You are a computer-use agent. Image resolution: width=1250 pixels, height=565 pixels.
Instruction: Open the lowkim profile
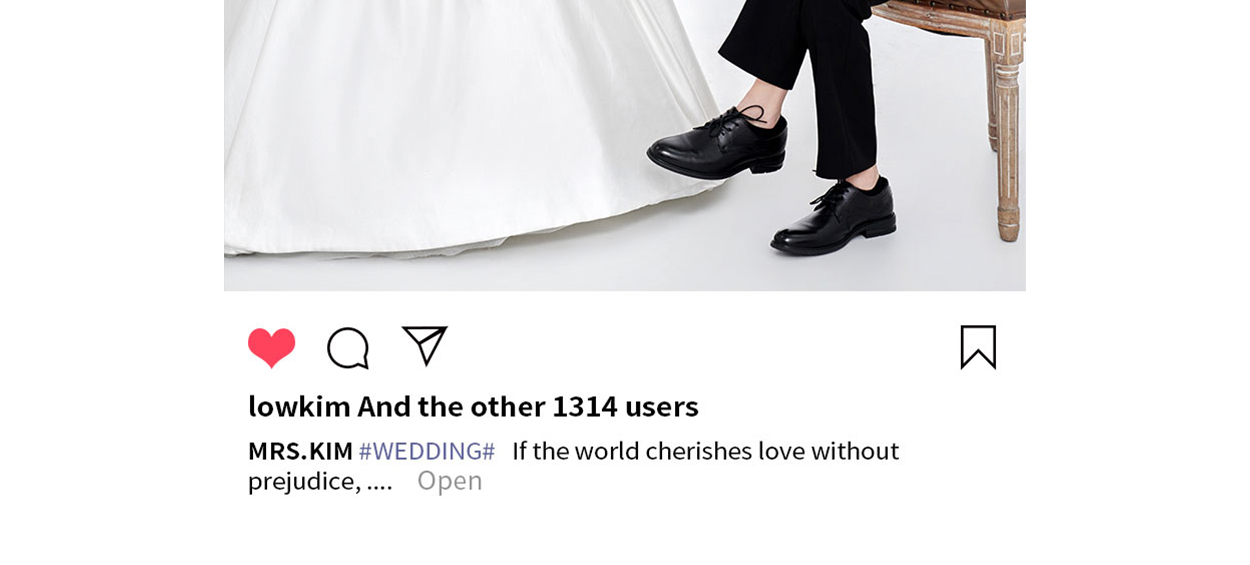[x=299, y=406]
